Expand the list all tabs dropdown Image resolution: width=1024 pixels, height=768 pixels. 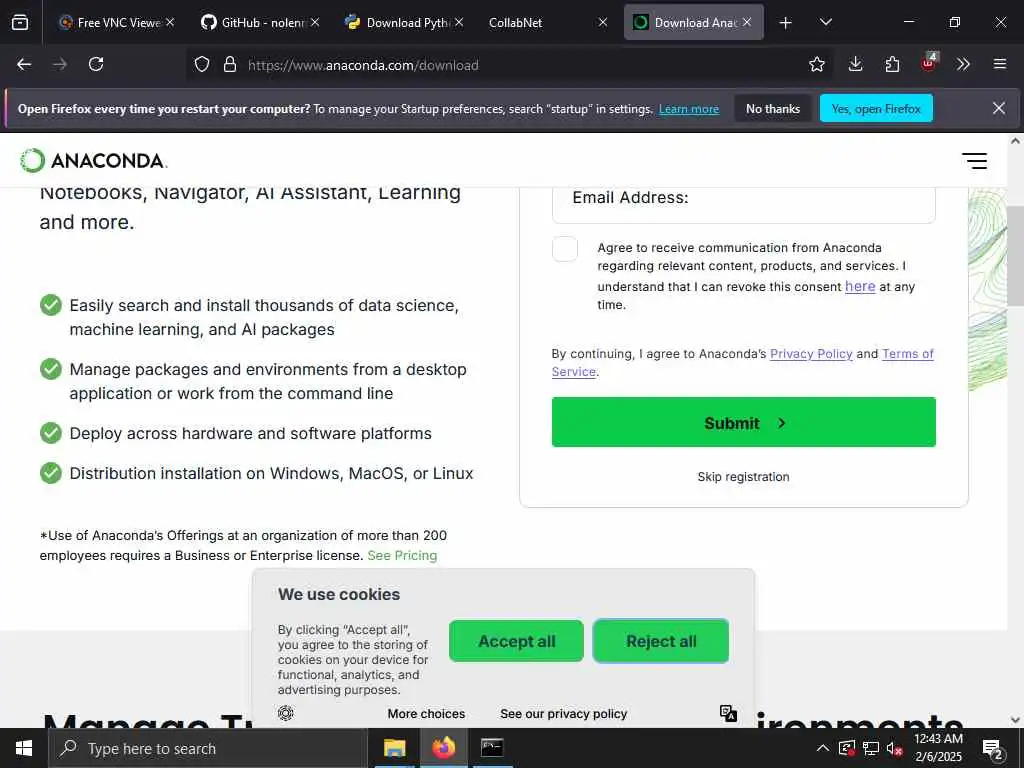pos(825,22)
